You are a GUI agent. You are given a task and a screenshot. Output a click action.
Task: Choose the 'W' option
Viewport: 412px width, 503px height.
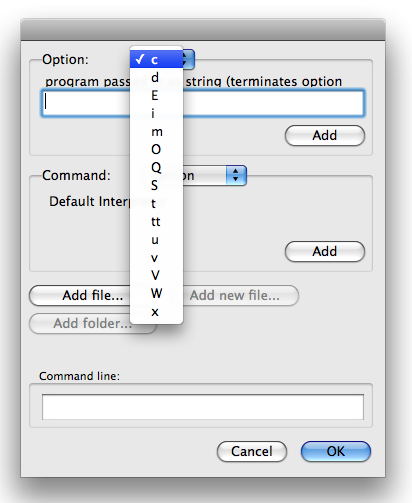pyautogui.click(x=156, y=293)
